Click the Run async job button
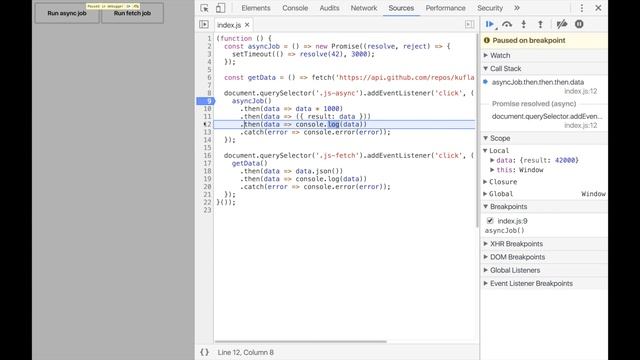This screenshot has width=640, height=360. point(67,13)
